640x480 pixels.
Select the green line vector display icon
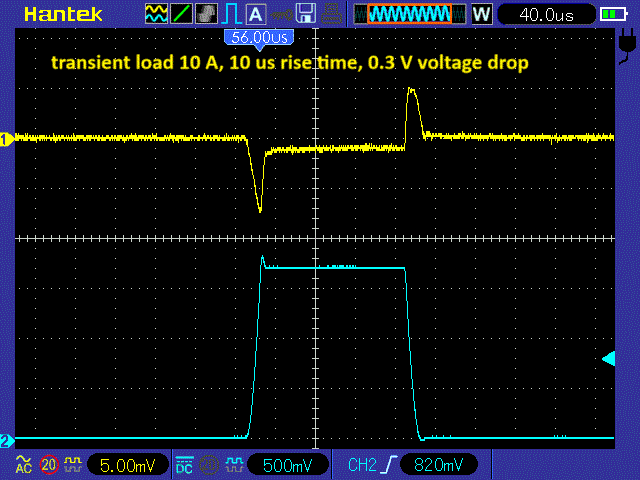[x=181, y=13]
